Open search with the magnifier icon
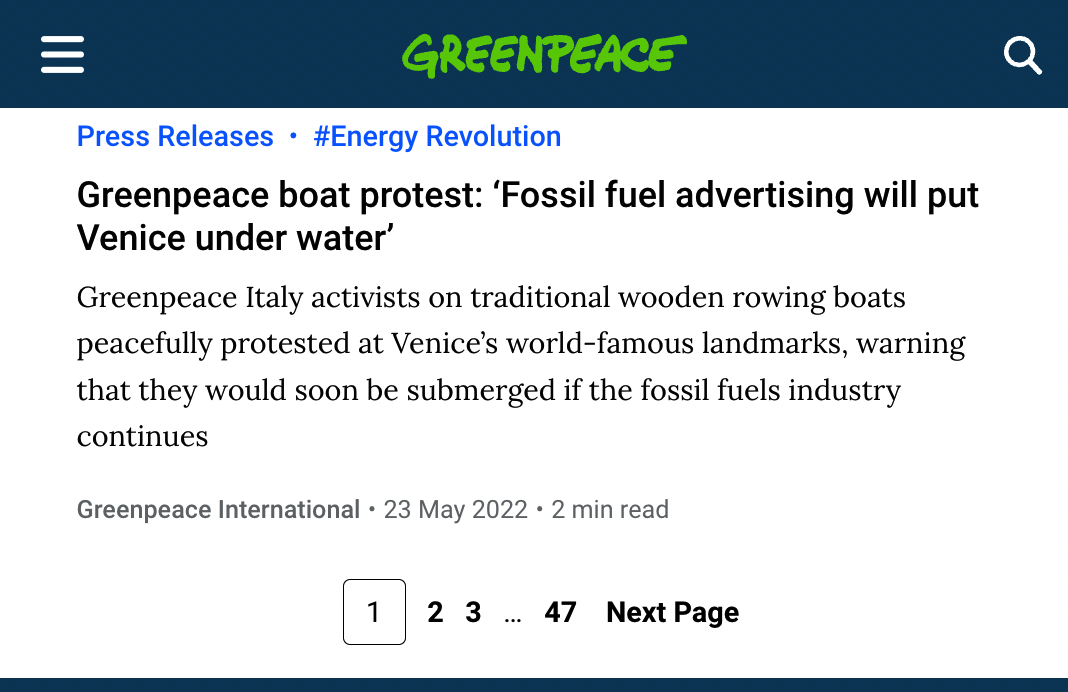The image size is (1068, 692). tap(1022, 56)
